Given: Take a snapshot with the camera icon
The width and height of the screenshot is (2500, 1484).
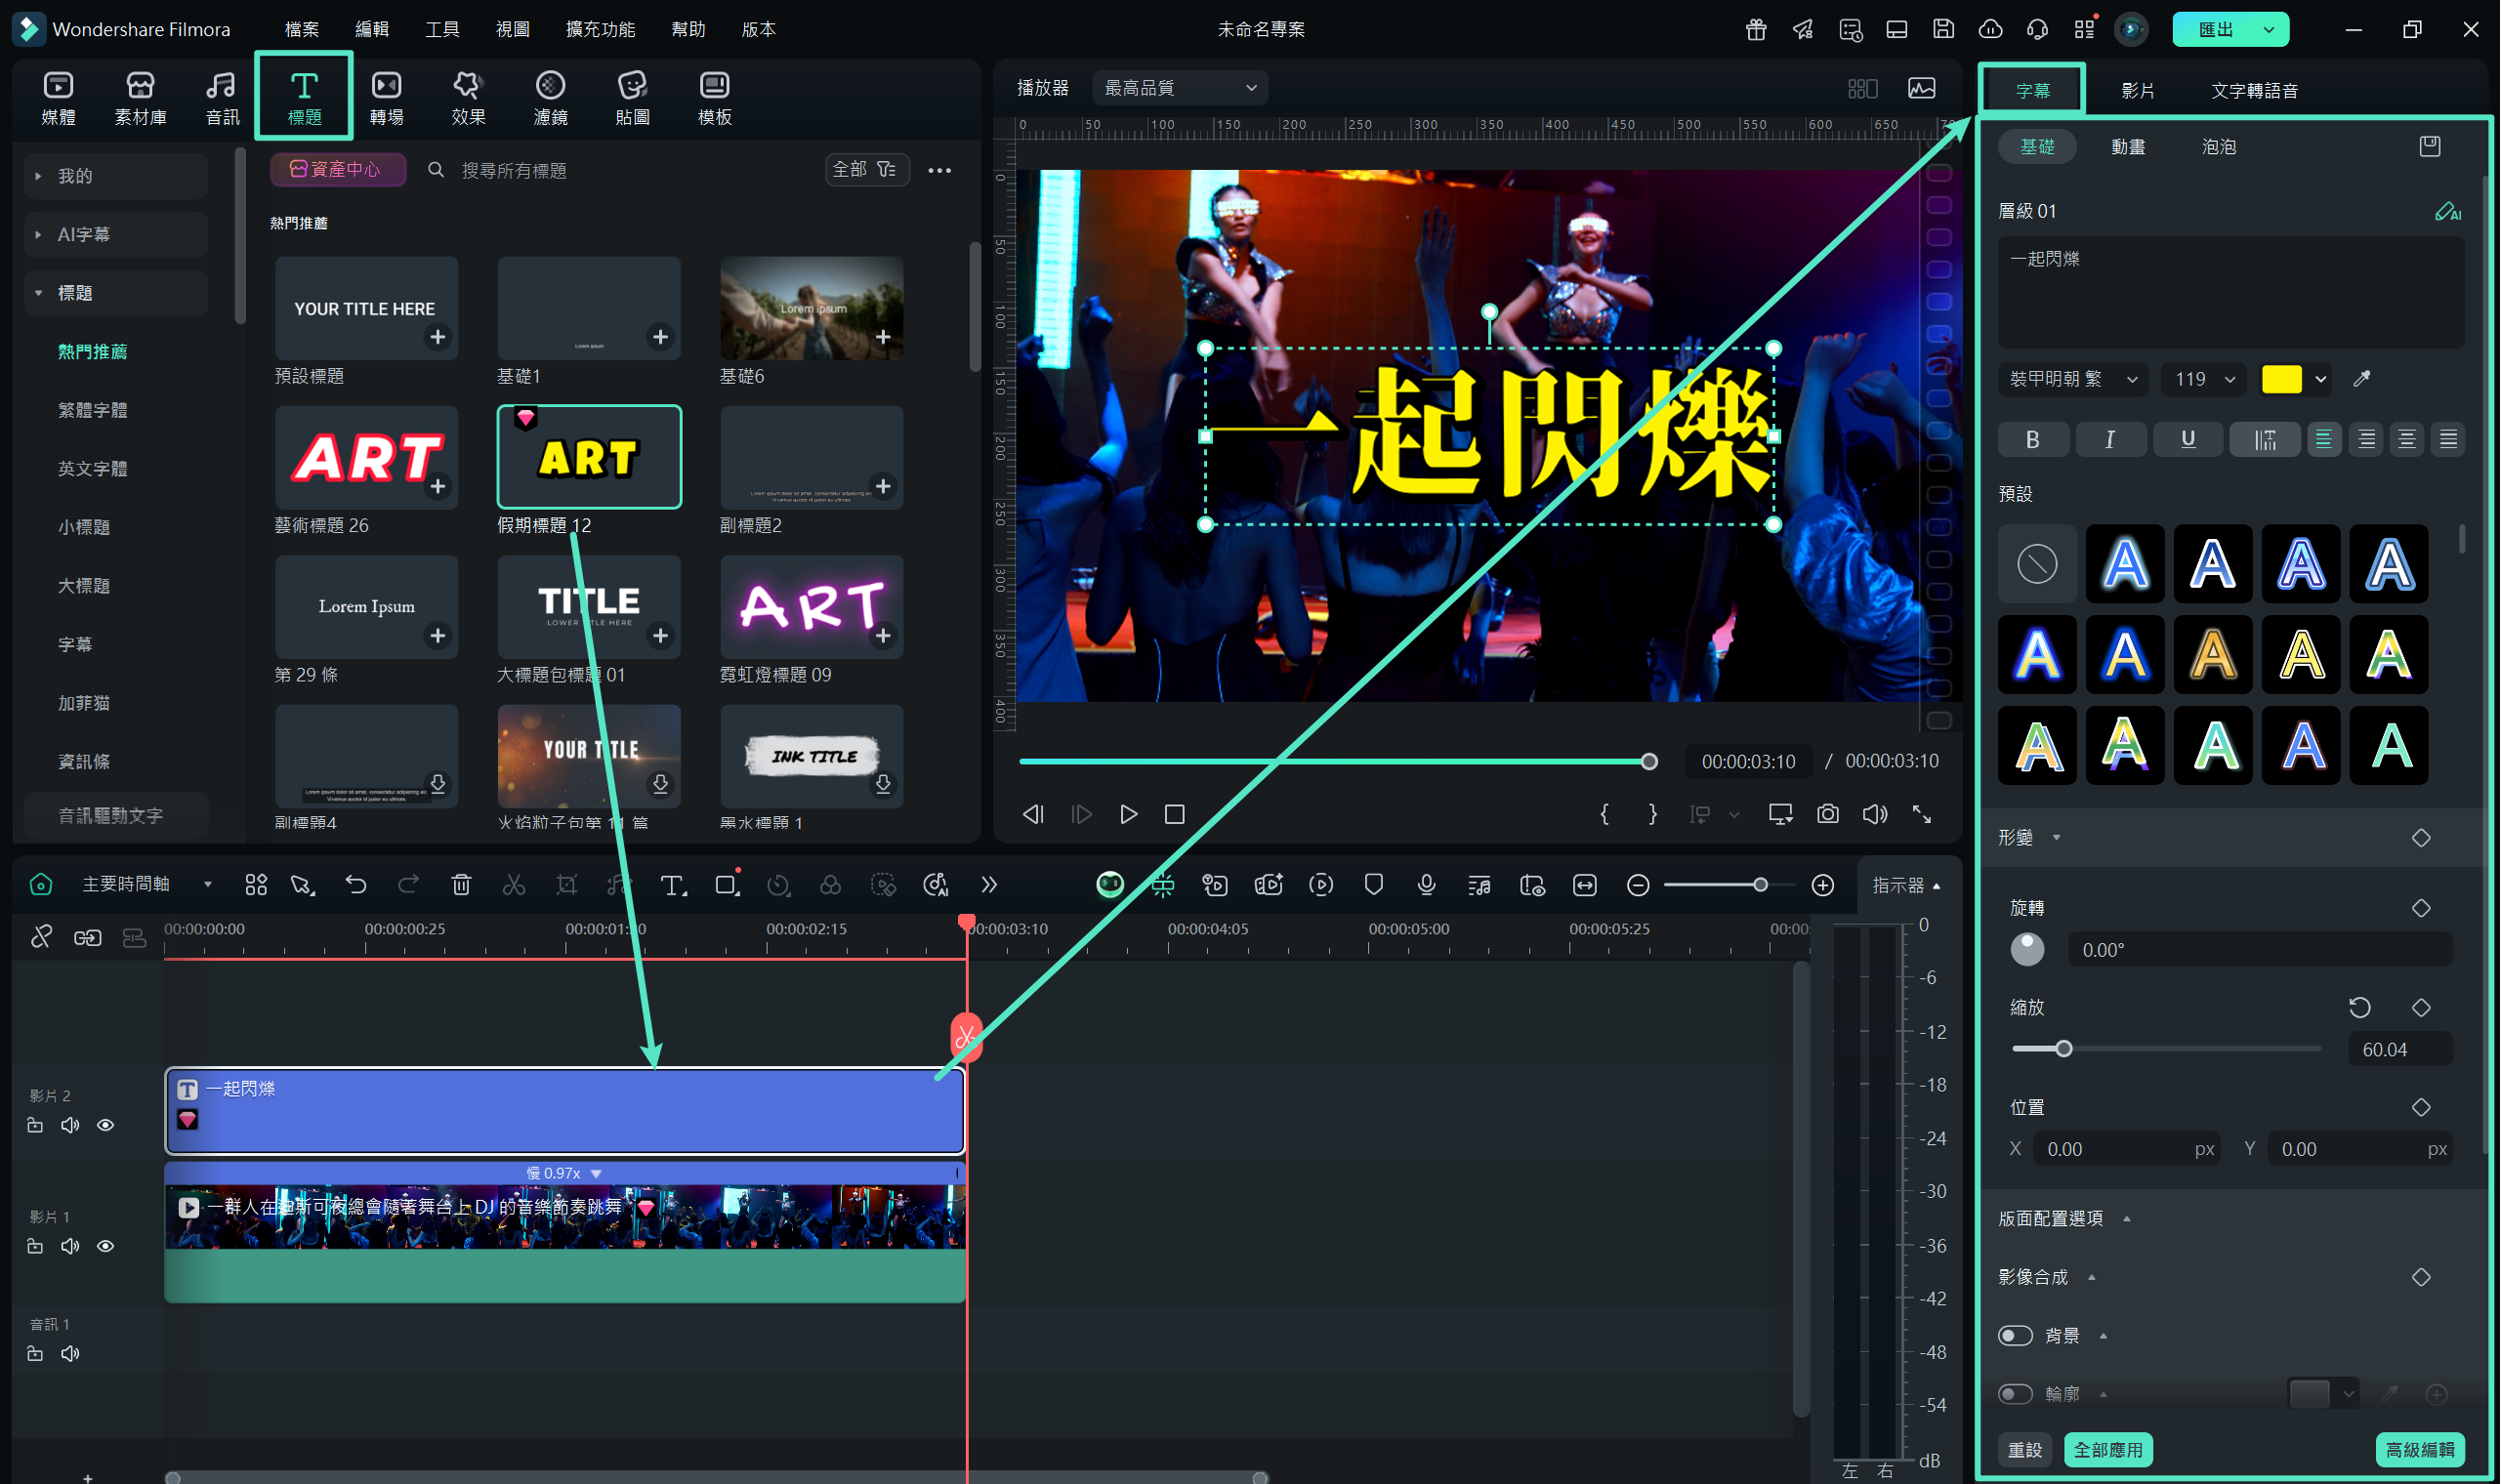Looking at the screenshot, I should click(1827, 814).
